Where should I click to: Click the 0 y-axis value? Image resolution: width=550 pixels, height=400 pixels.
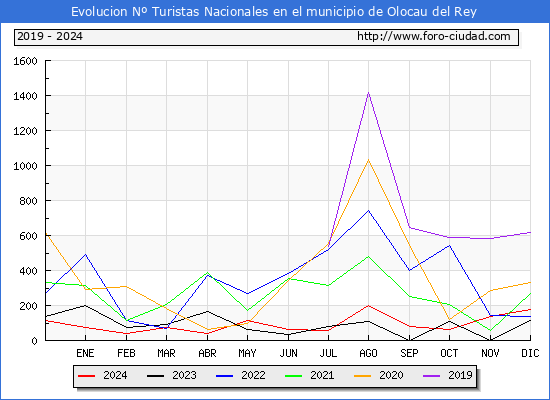[34, 341]
